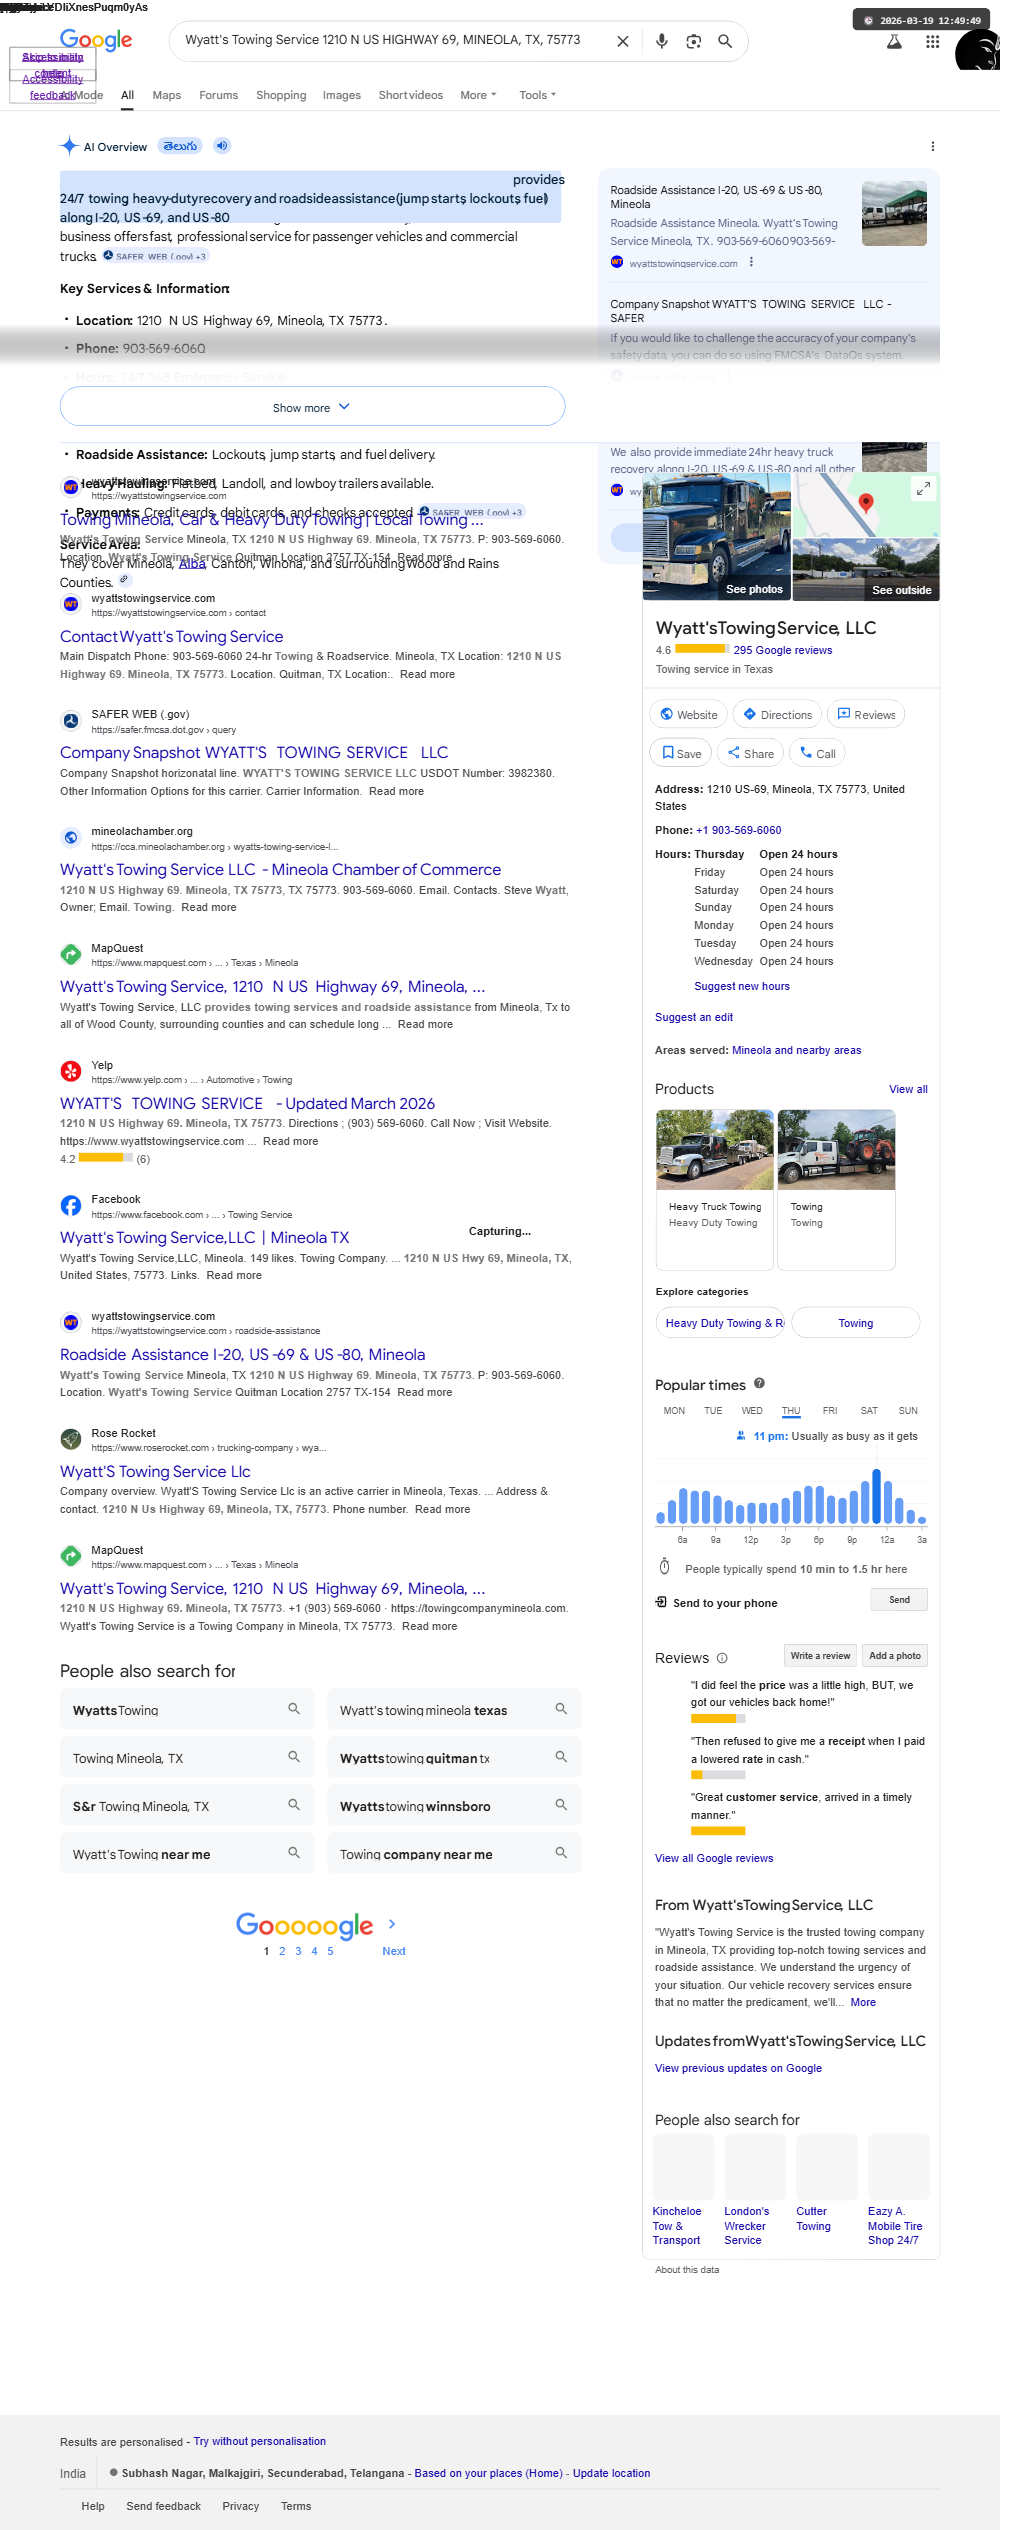Switch to Images tab

pyautogui.click(x=341, y=95)
